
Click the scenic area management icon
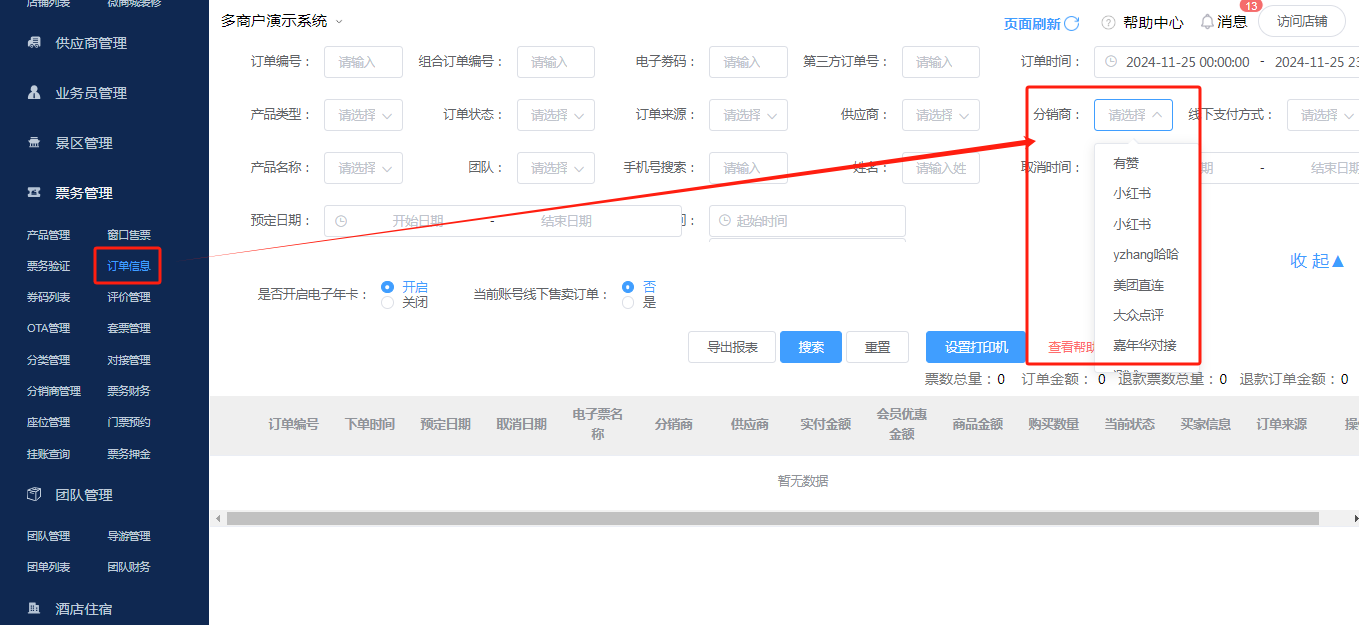point(34,143)
